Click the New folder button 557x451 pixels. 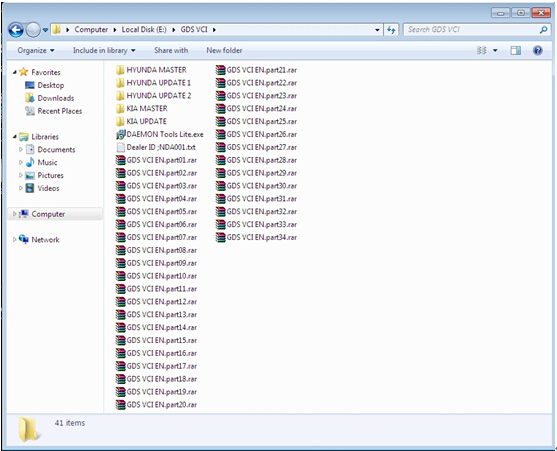point(224,50)
